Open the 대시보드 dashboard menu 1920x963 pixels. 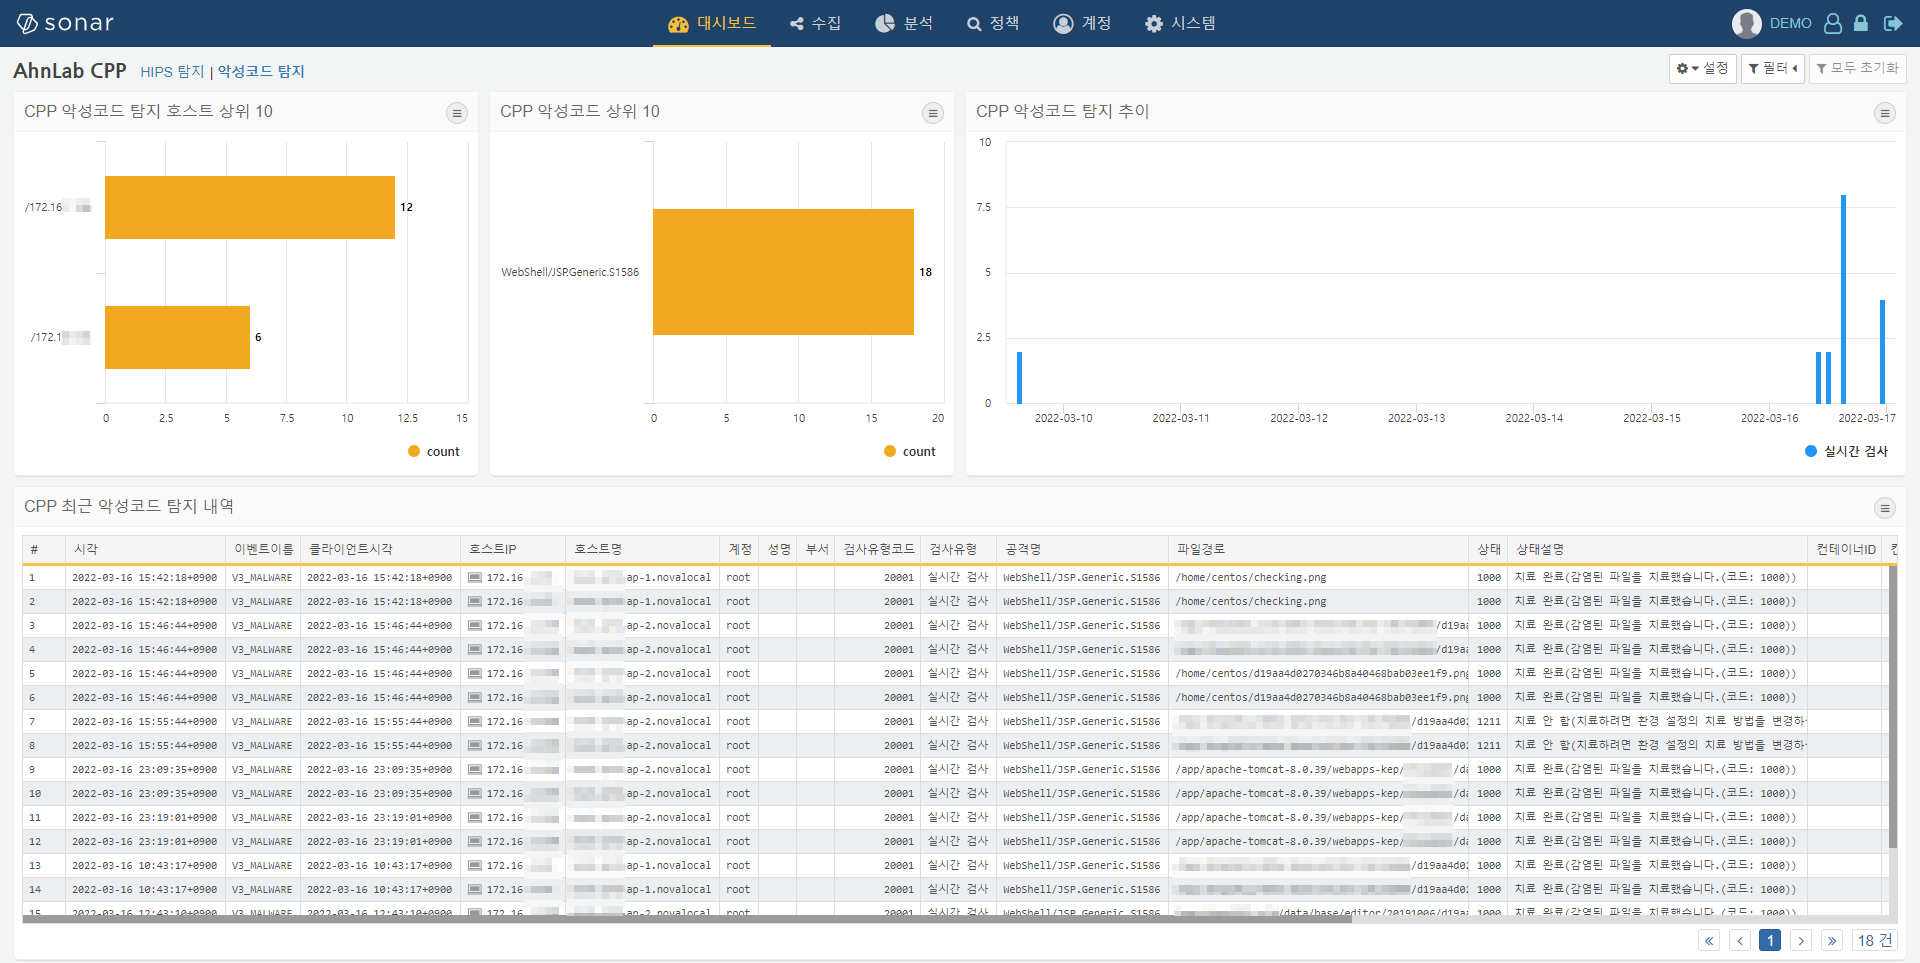pyautogui.click(x=712, y=23)
